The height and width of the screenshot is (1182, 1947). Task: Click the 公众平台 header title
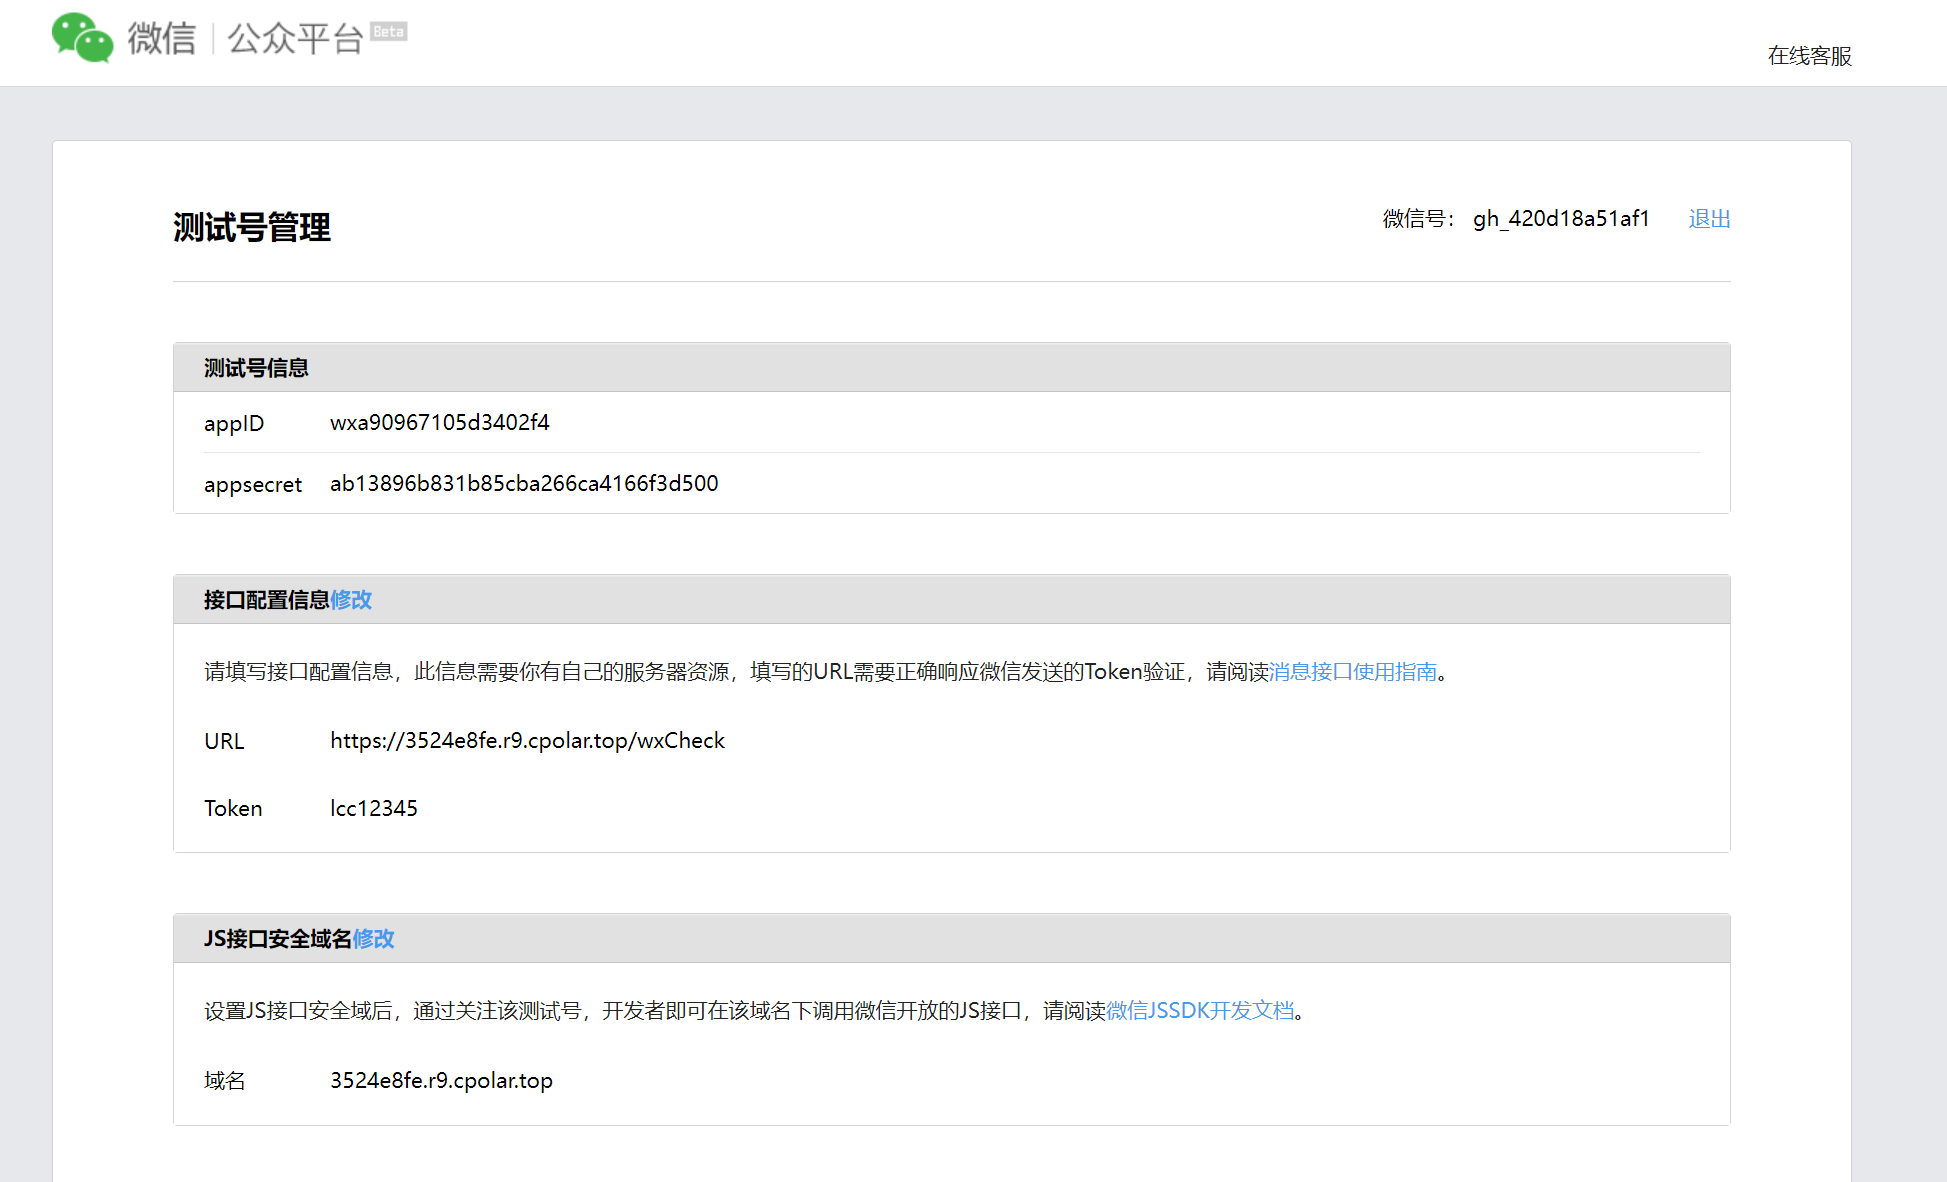[294, 39]
